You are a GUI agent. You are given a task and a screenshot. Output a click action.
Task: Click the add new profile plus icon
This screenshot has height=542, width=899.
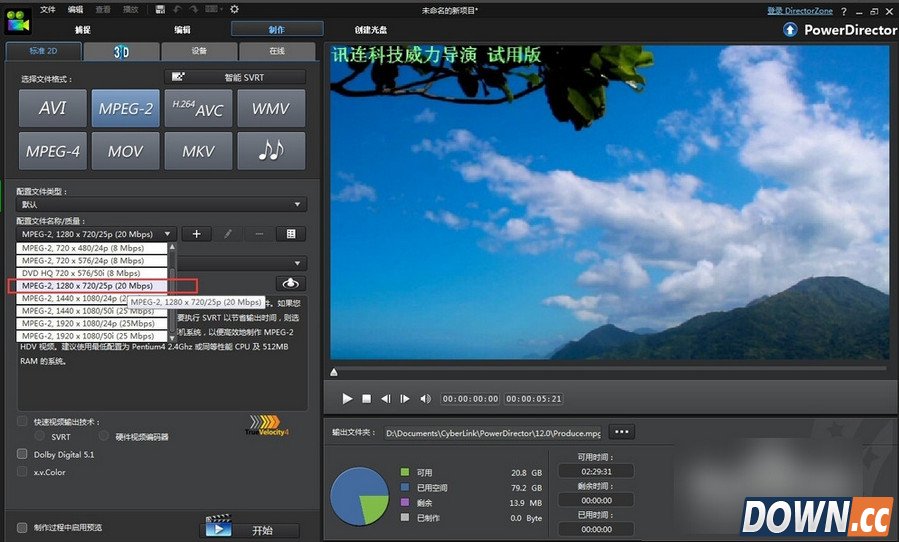coord(196,234)
